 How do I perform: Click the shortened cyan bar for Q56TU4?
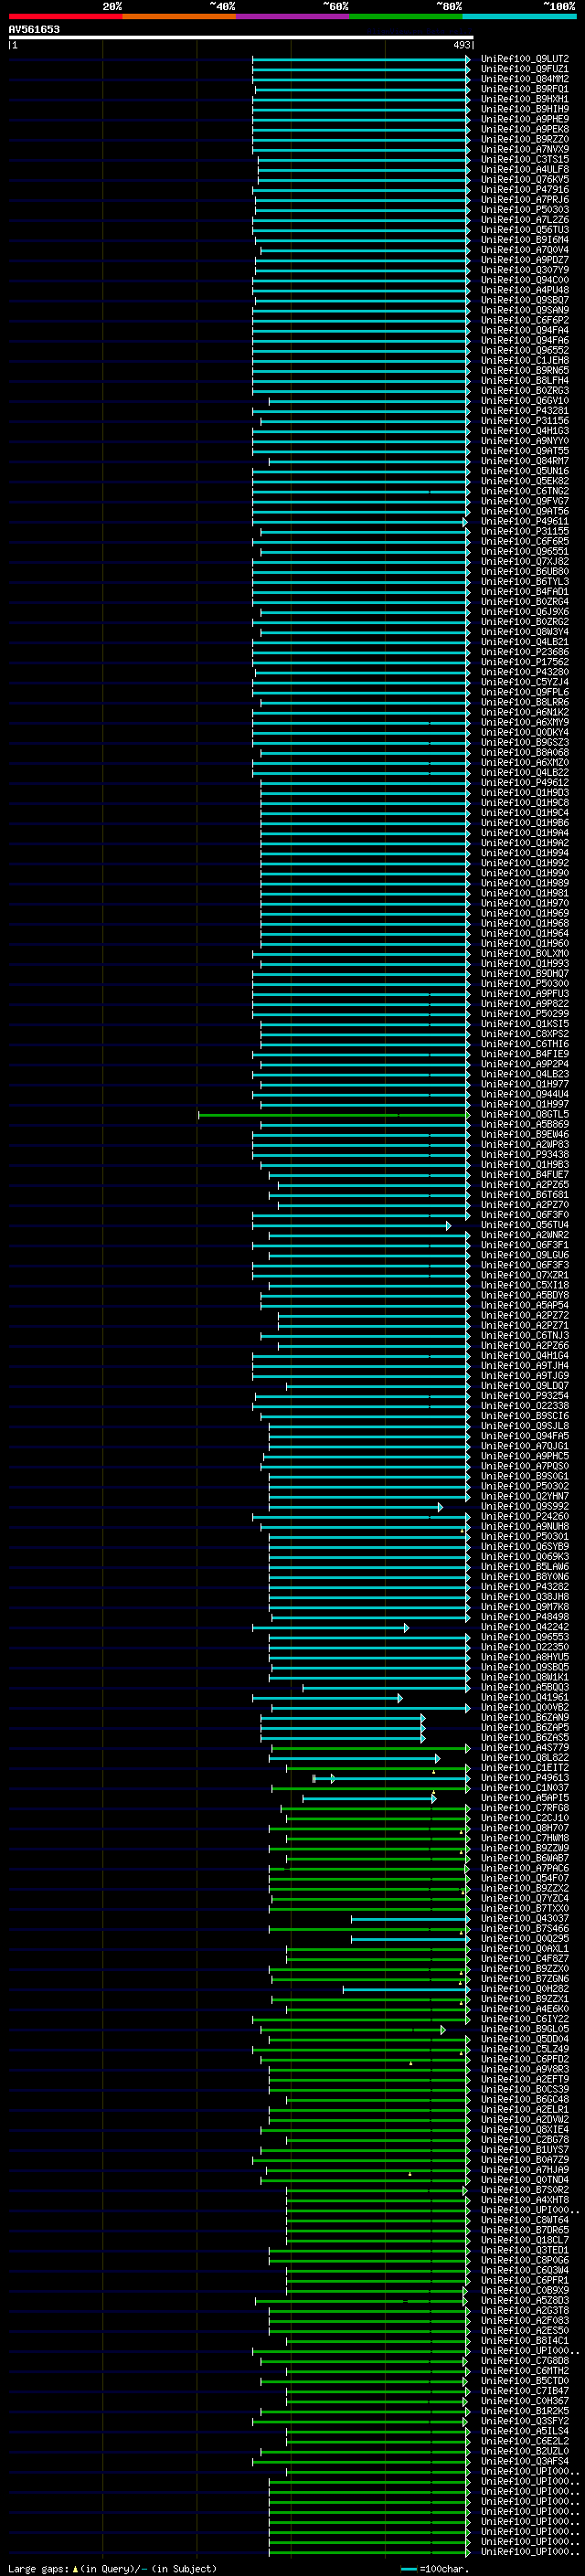[351, 1225]
